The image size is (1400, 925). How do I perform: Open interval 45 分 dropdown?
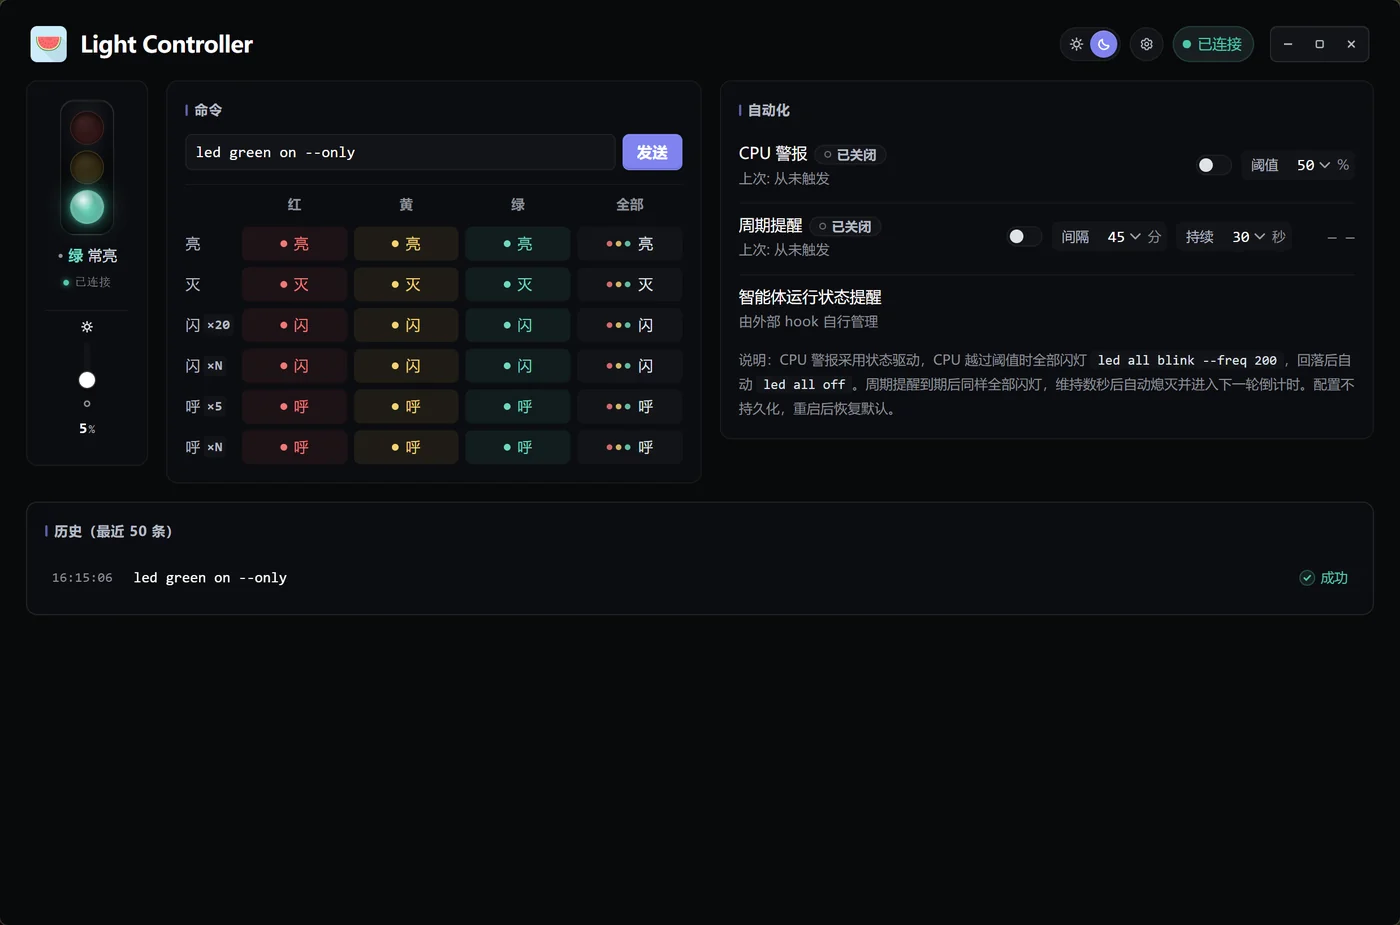1124,237
